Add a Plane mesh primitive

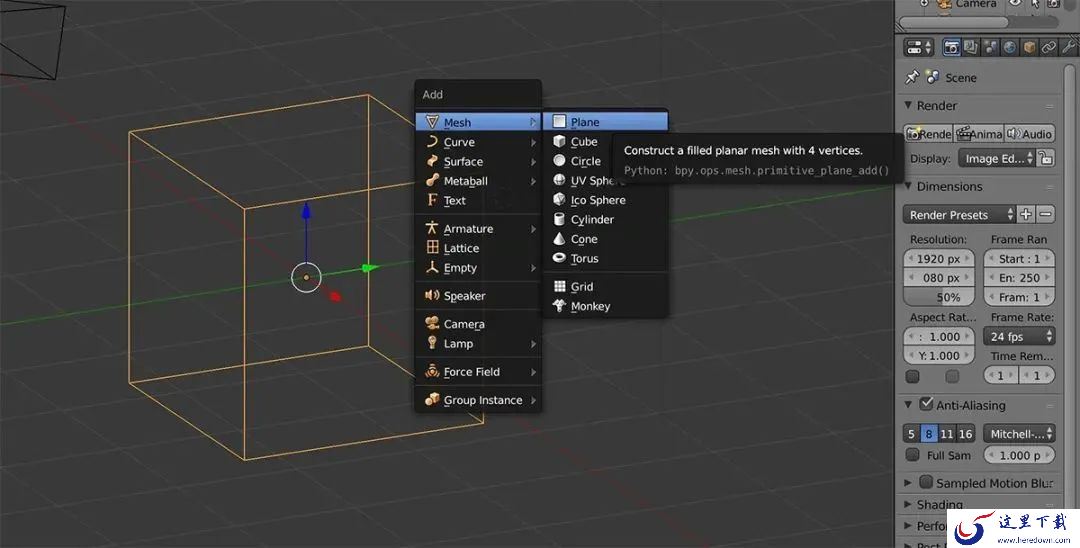pos(605,122)
